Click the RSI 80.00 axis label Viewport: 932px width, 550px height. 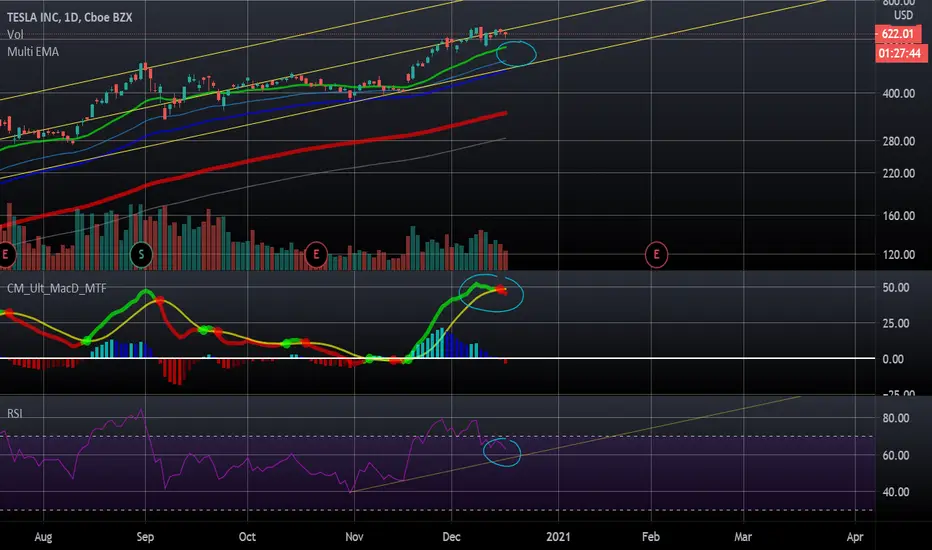click(896, 418)
